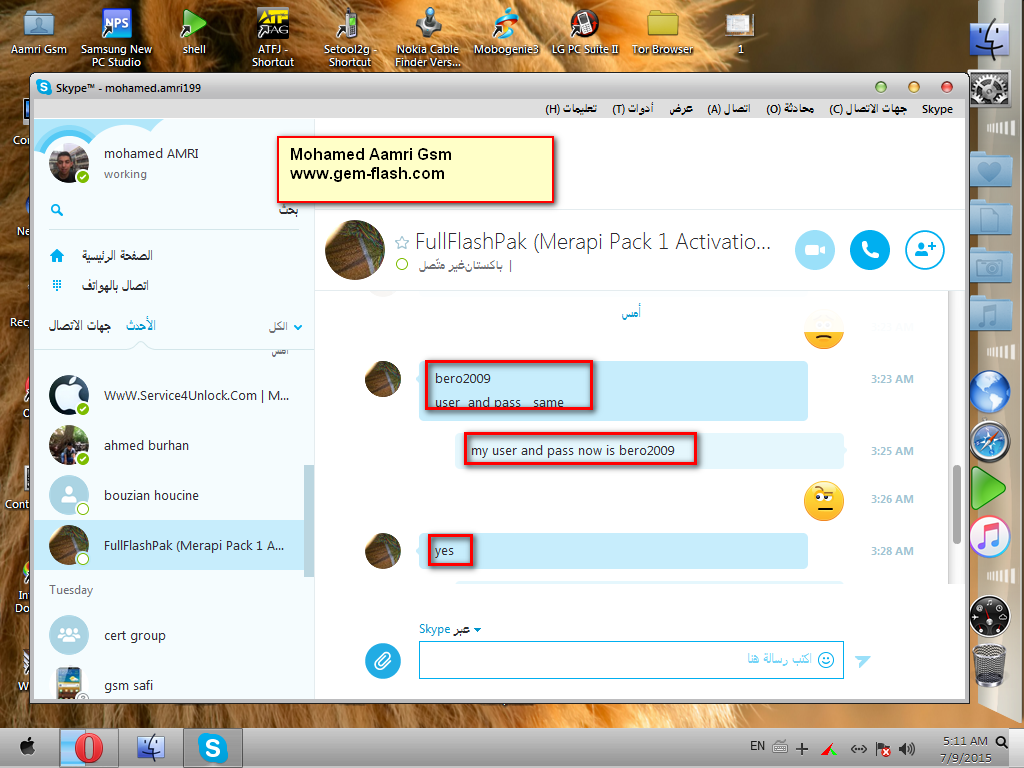
Task: Click the 'yes' message bubble
Action: (613, 551)
